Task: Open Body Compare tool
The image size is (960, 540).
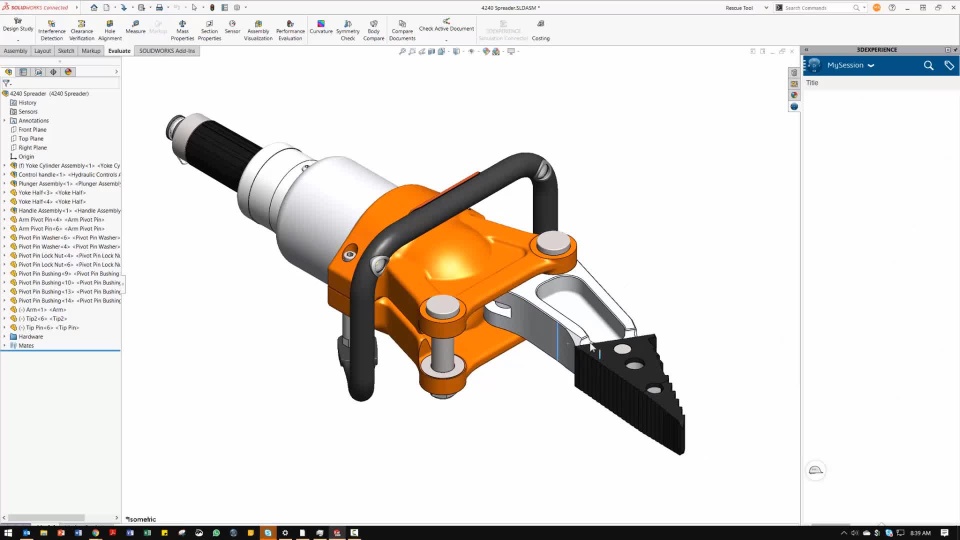Action: [x=373, y=31]
